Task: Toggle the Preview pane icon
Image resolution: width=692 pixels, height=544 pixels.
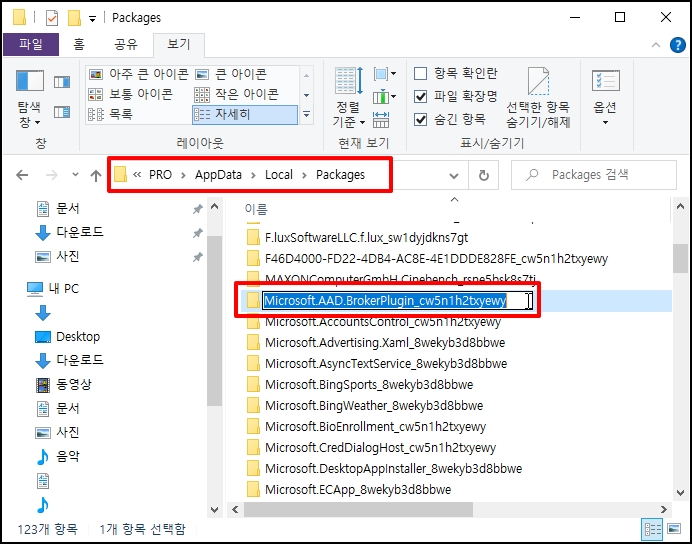Action: pyautogui.click(x=62, y=82)
